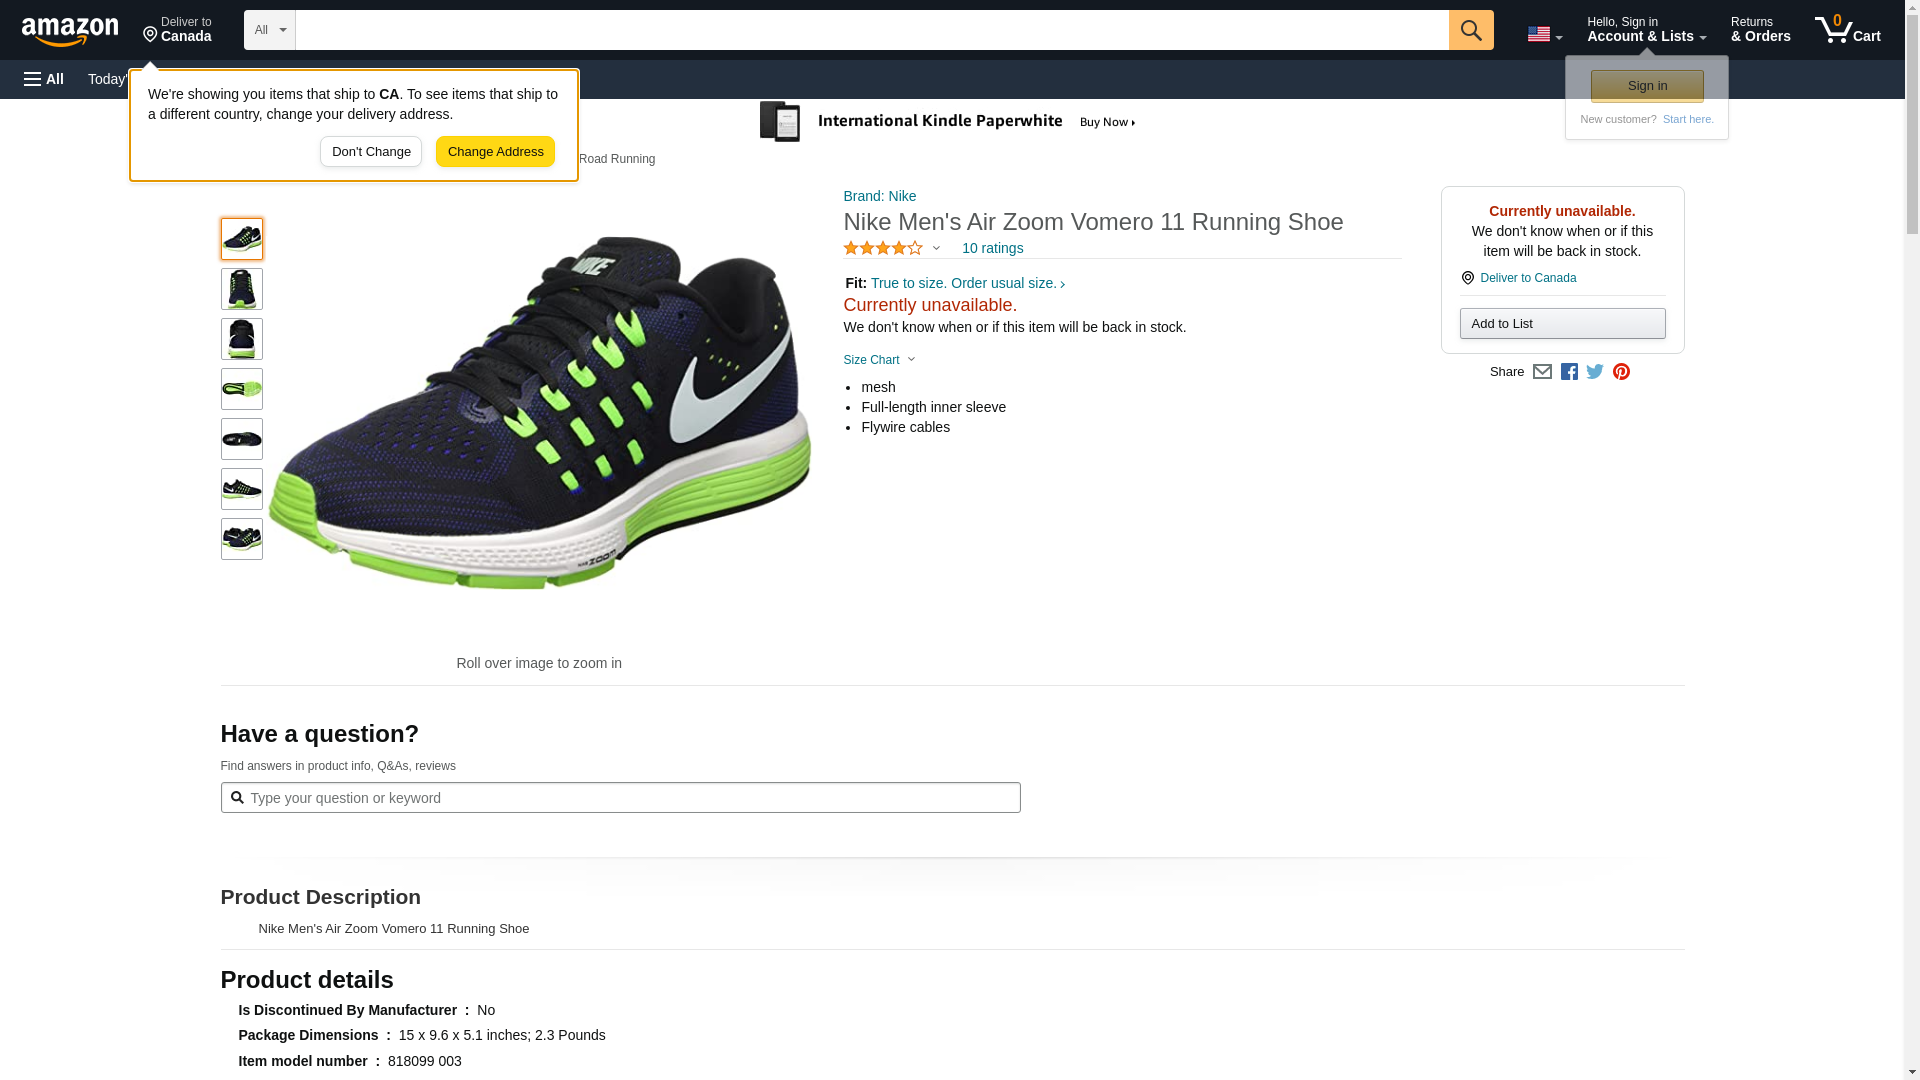1920x1080 pixels.
Task: Open the Amazon home logo
Action: [x=70, y=31]
